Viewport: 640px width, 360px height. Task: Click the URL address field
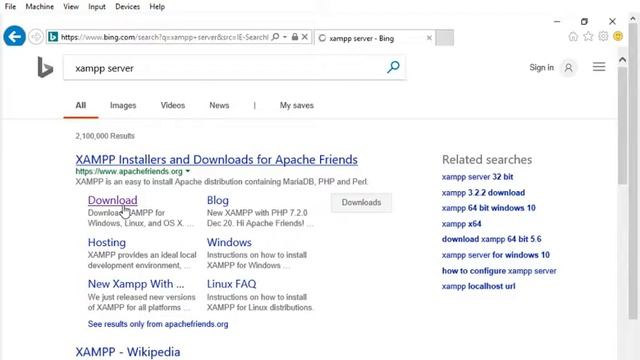164,37
